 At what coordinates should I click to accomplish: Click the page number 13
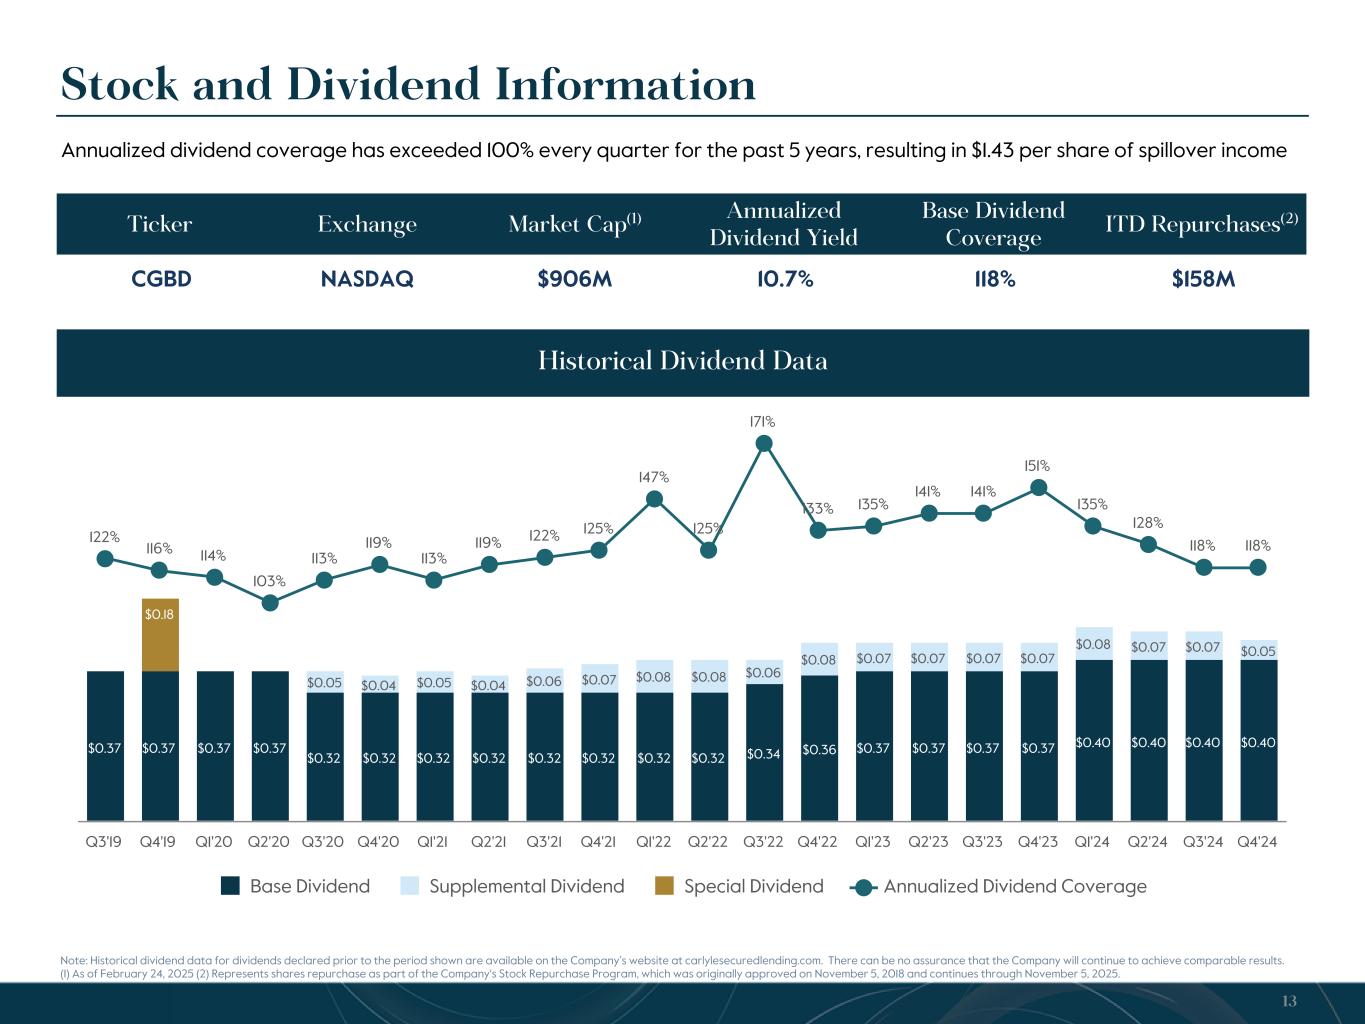1289,1002
